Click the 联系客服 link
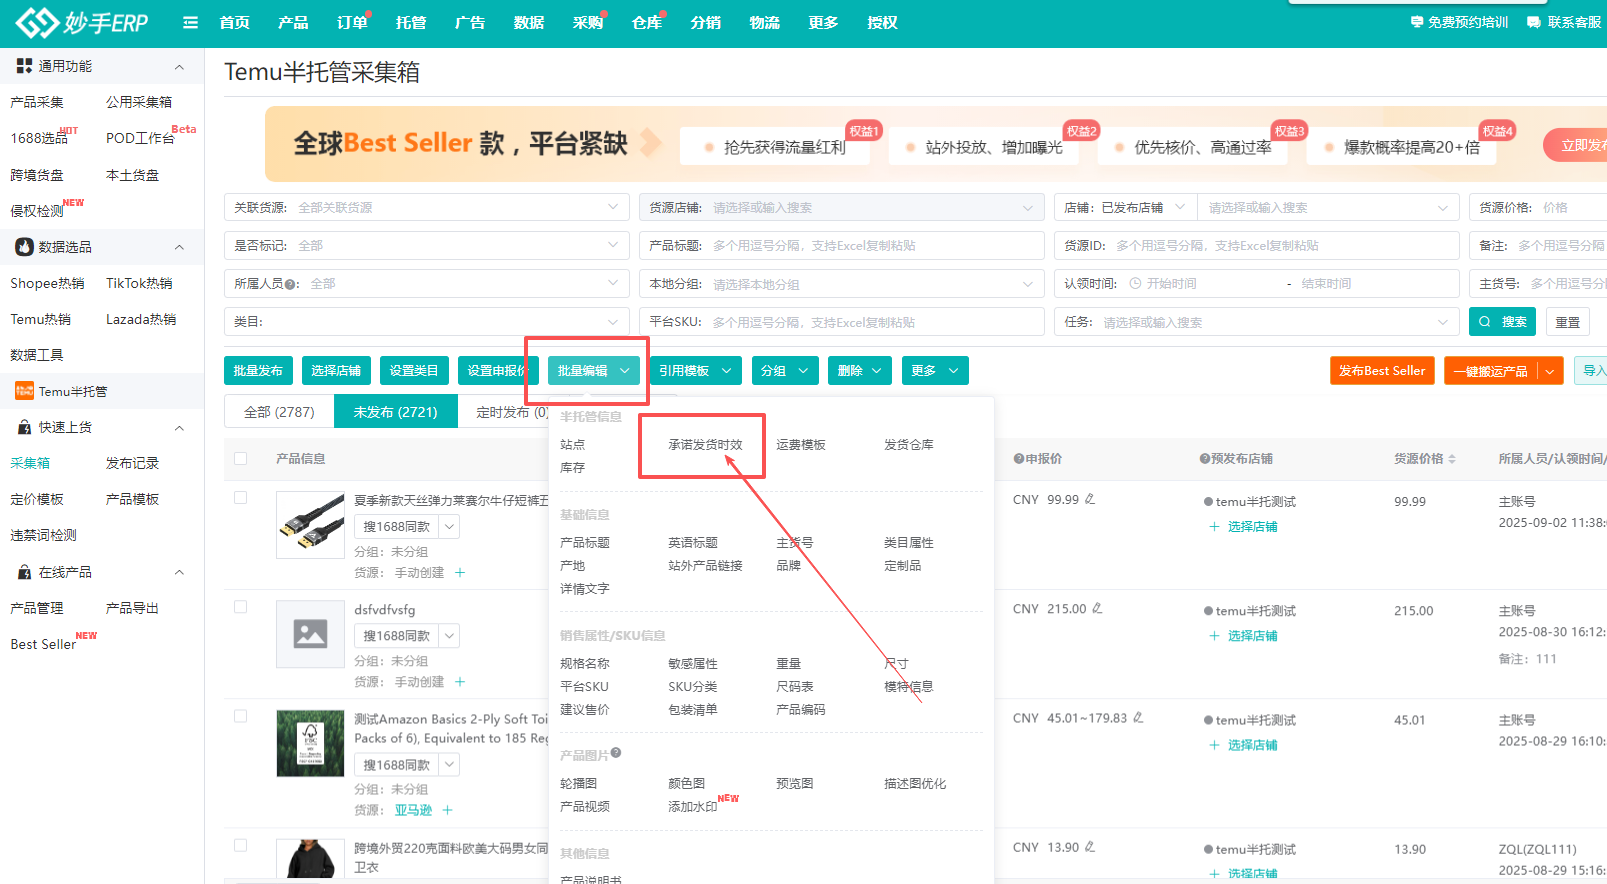This screenshot has height=884, width=1607. [1565, 22]
